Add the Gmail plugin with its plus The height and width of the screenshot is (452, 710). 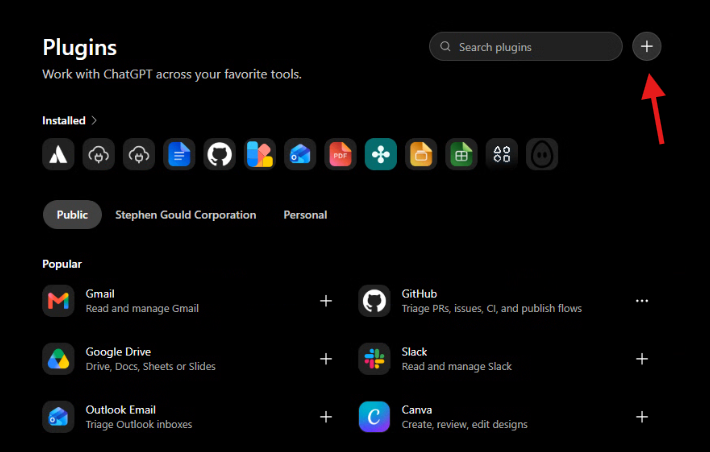(326, 301)
